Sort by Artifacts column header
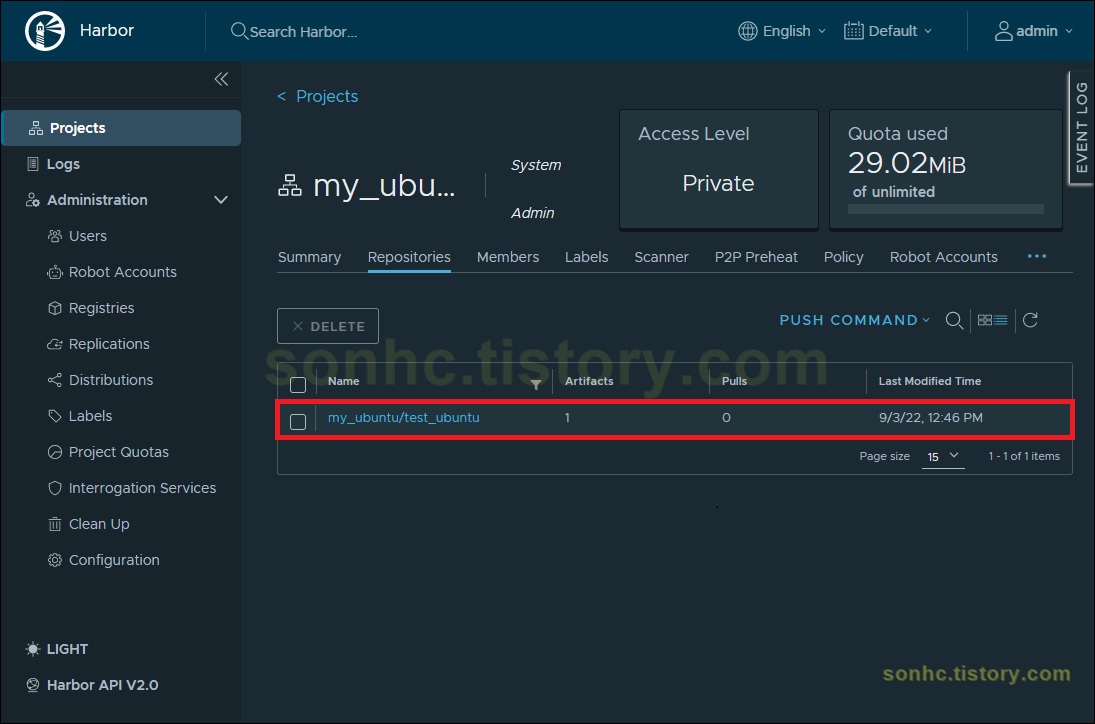1095x724 pixels. (589, 381)
